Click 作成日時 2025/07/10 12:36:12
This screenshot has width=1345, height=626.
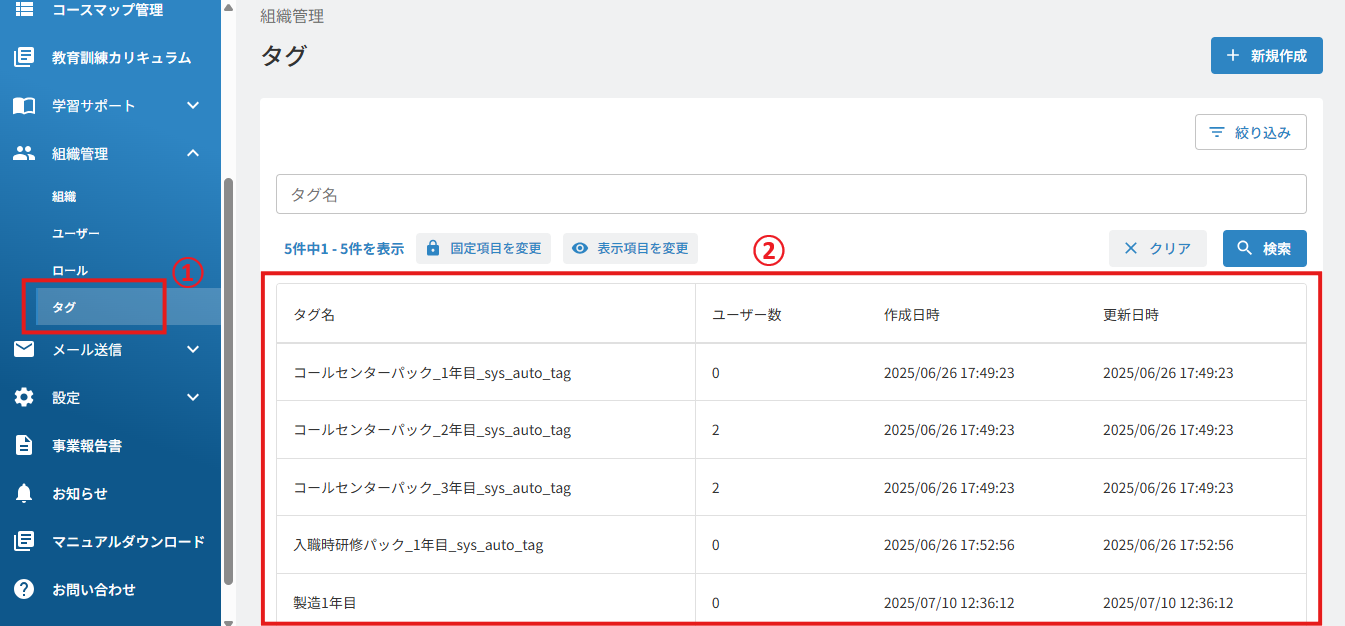tap(949, 603)
